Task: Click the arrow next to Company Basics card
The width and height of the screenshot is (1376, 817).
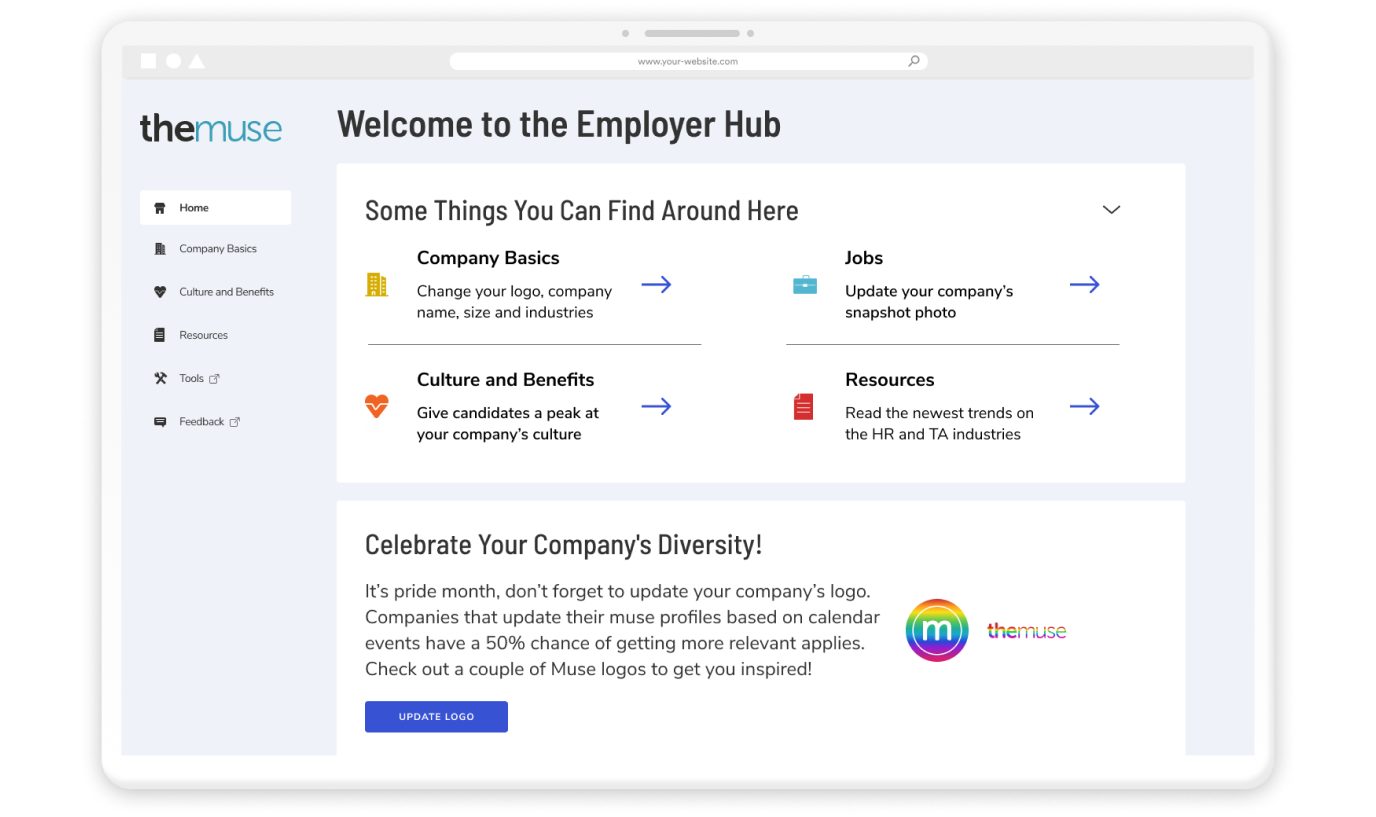Action: click(x=656, y=285)
